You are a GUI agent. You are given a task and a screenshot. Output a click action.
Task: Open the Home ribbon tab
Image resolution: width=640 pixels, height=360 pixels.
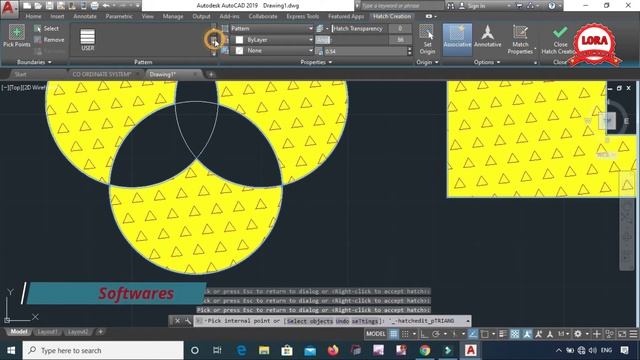33,16
